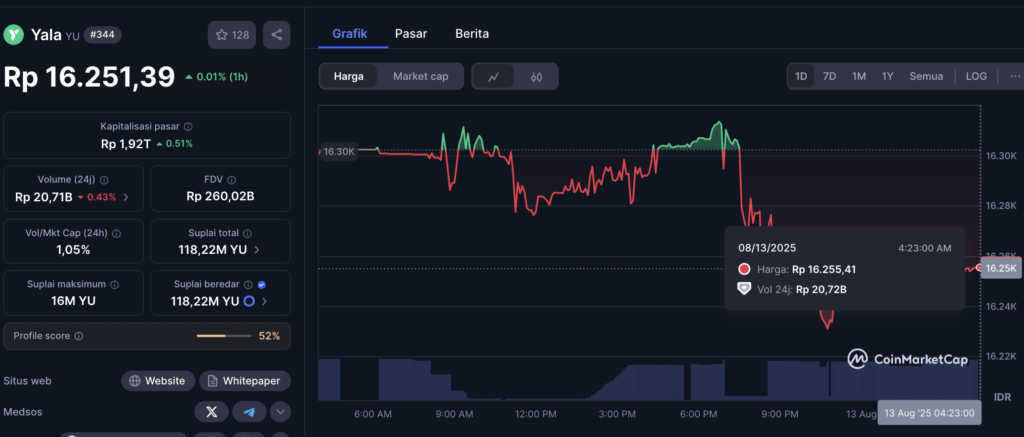The image size is (1024, 437).
Task: Show info tooltip for FDV
Action: [232, 180]
